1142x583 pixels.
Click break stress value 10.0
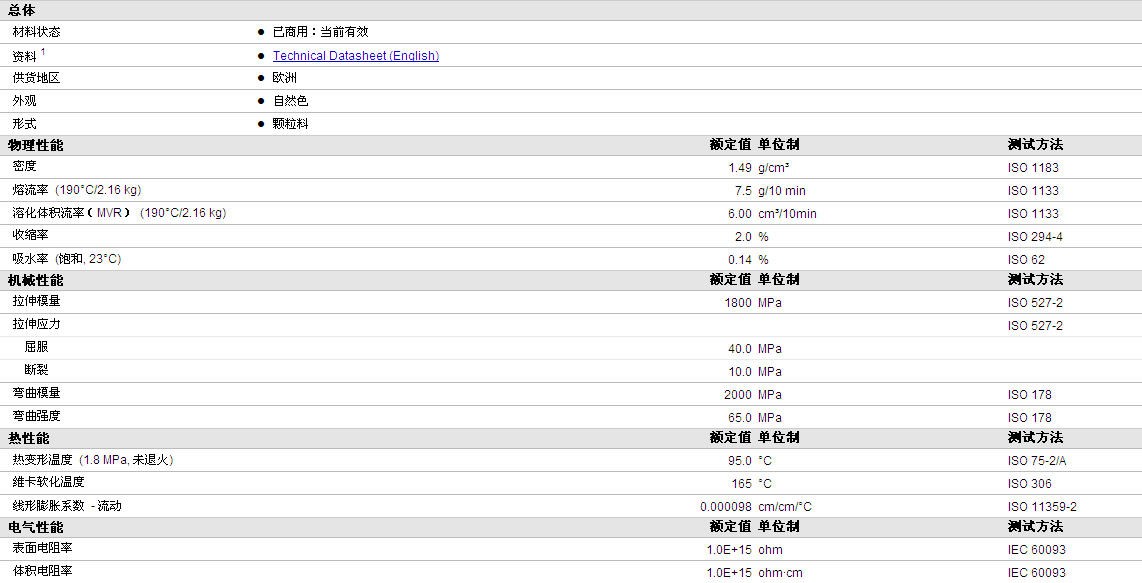click(740, 372)
